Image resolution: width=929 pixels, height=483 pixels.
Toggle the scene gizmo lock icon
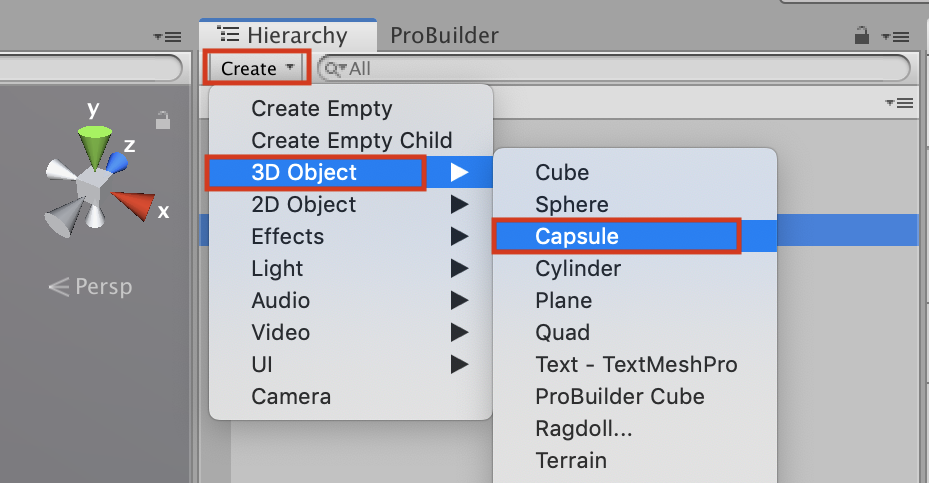(x=162, y=121)
